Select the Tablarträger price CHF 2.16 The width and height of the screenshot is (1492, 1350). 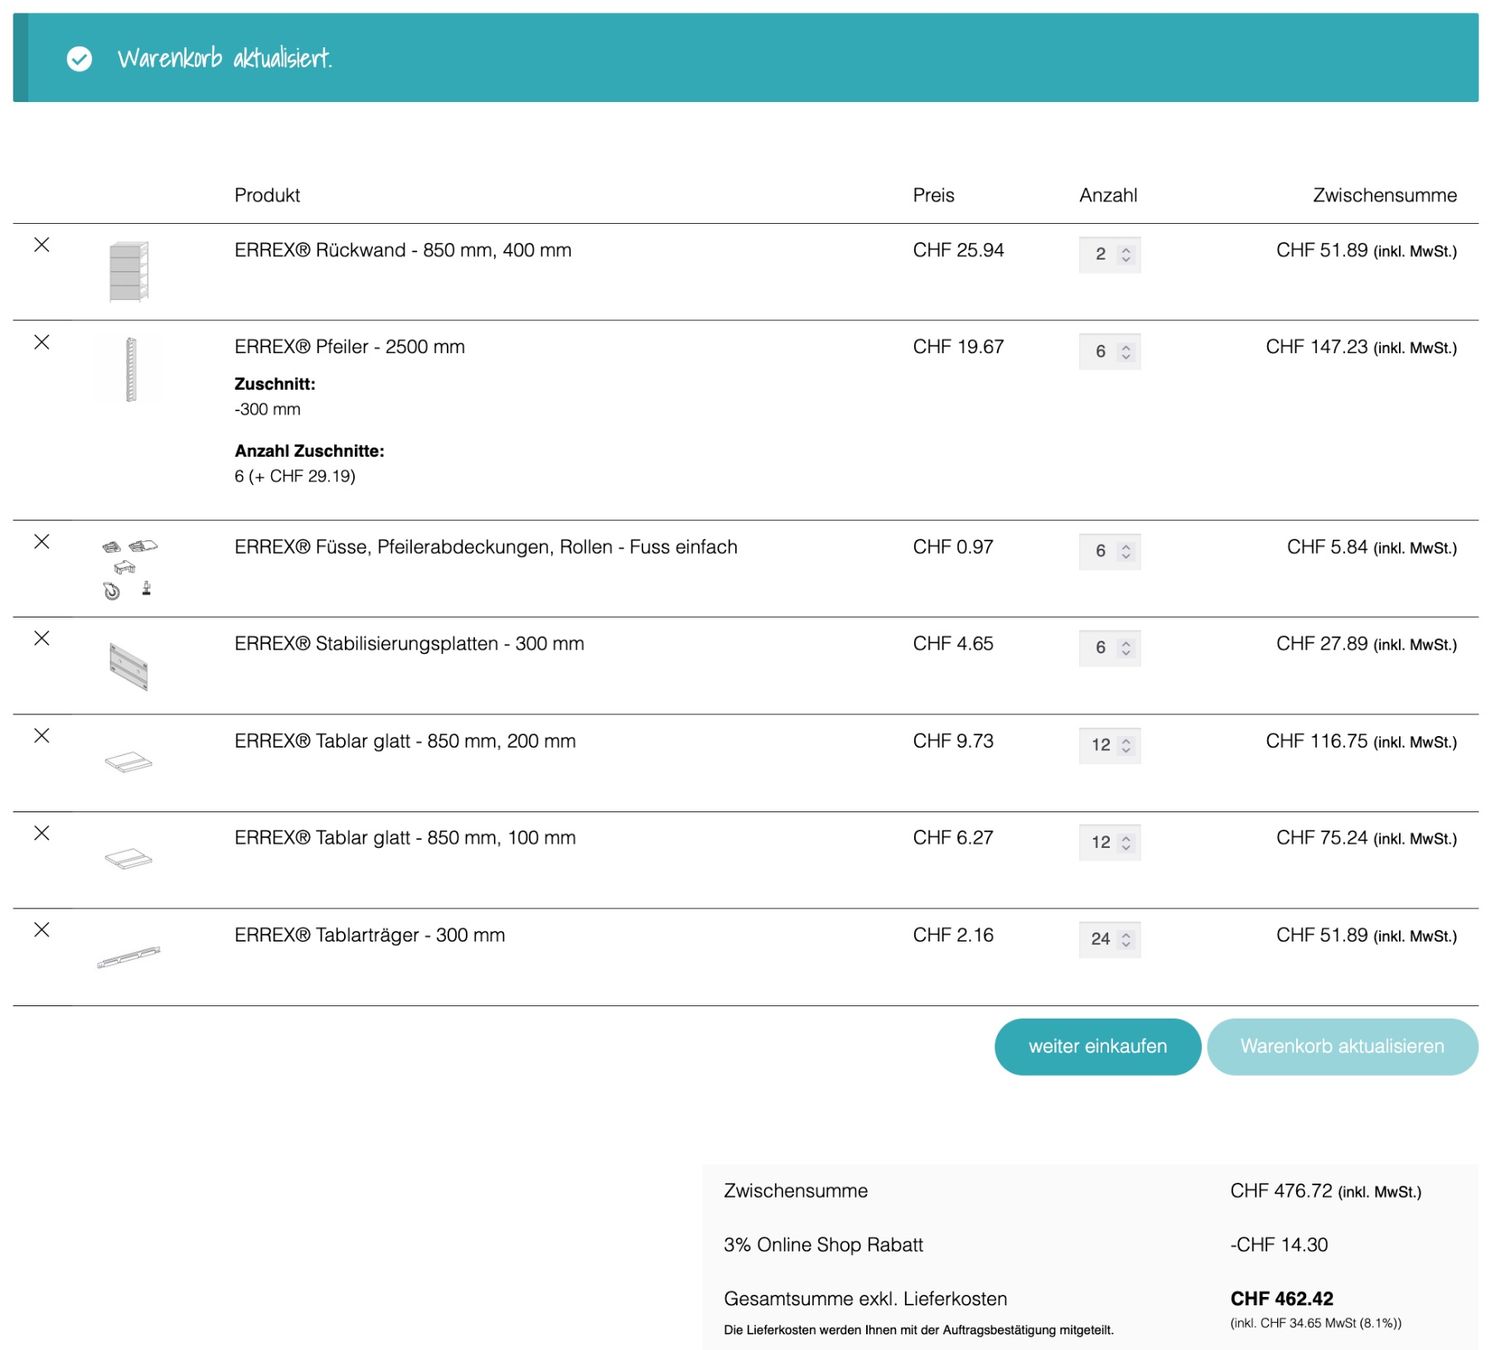[x=953, y=935]
